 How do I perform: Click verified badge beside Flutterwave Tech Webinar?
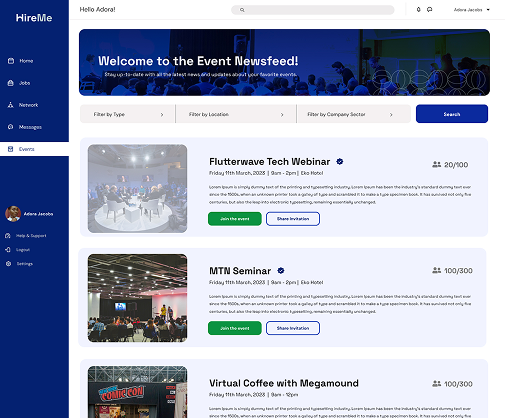click(x=340, y=162)
